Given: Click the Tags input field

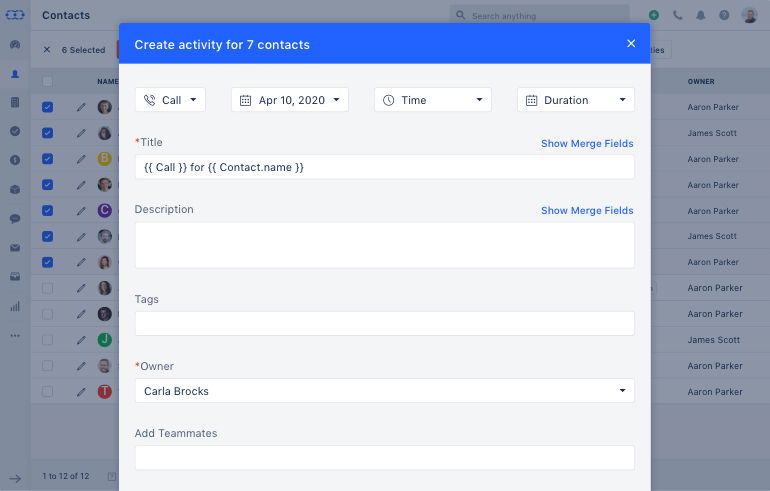Looking at the screenshot, I should point(385,324).
